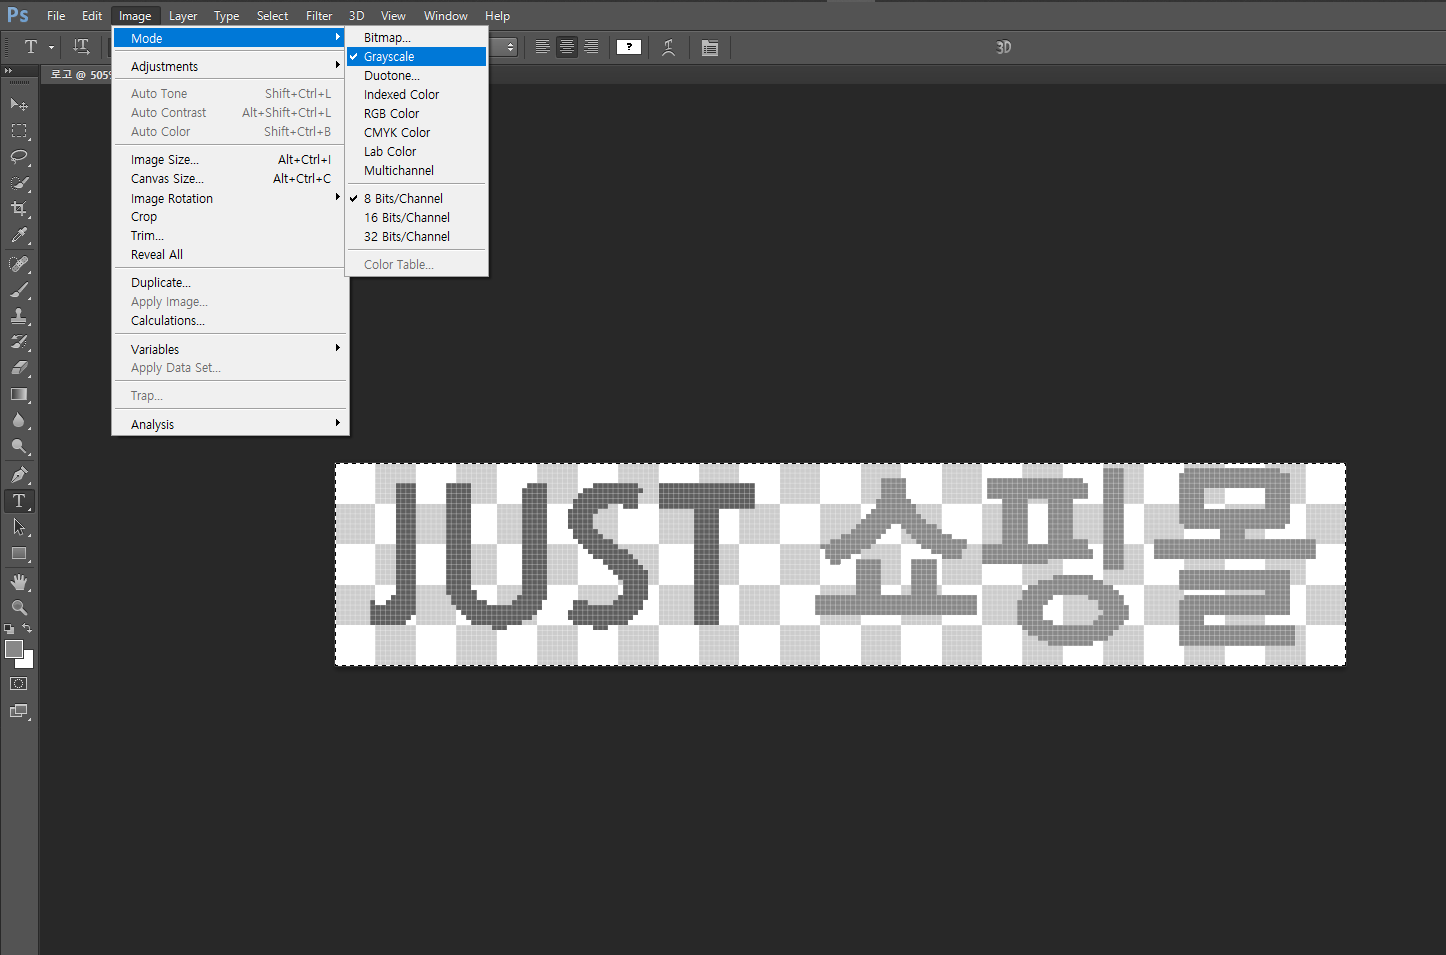Open the font dropdown stepper in options bar
The image size is (1446, 955).
[510, 47]
